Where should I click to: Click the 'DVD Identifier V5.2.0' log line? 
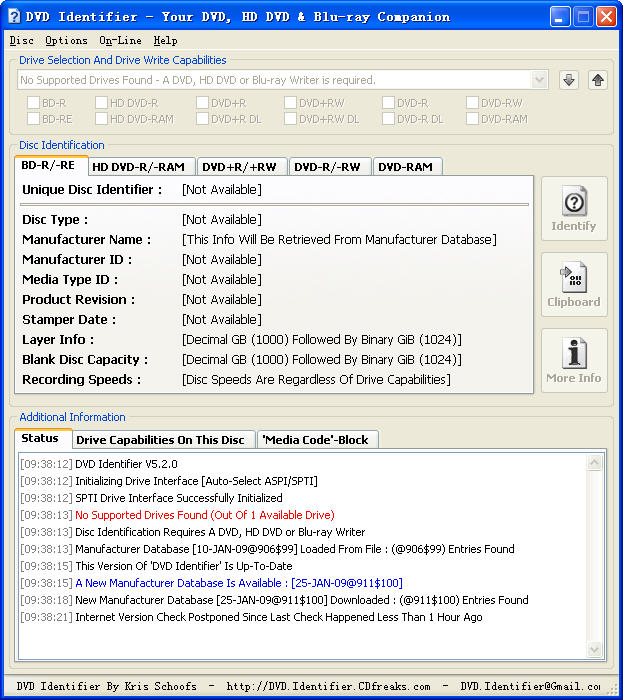126,464
